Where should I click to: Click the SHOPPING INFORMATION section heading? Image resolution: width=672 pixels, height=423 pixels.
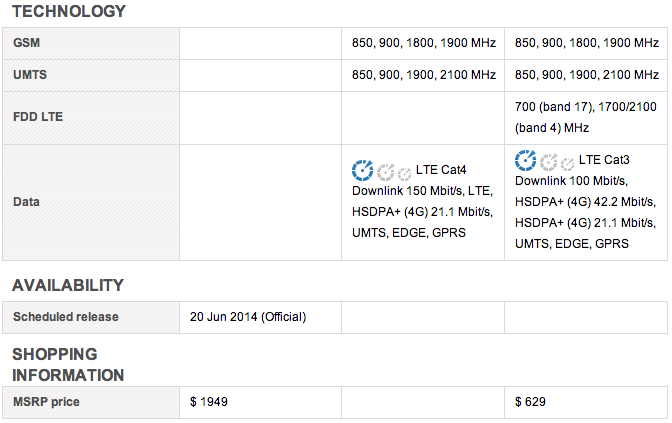point(68,364)
